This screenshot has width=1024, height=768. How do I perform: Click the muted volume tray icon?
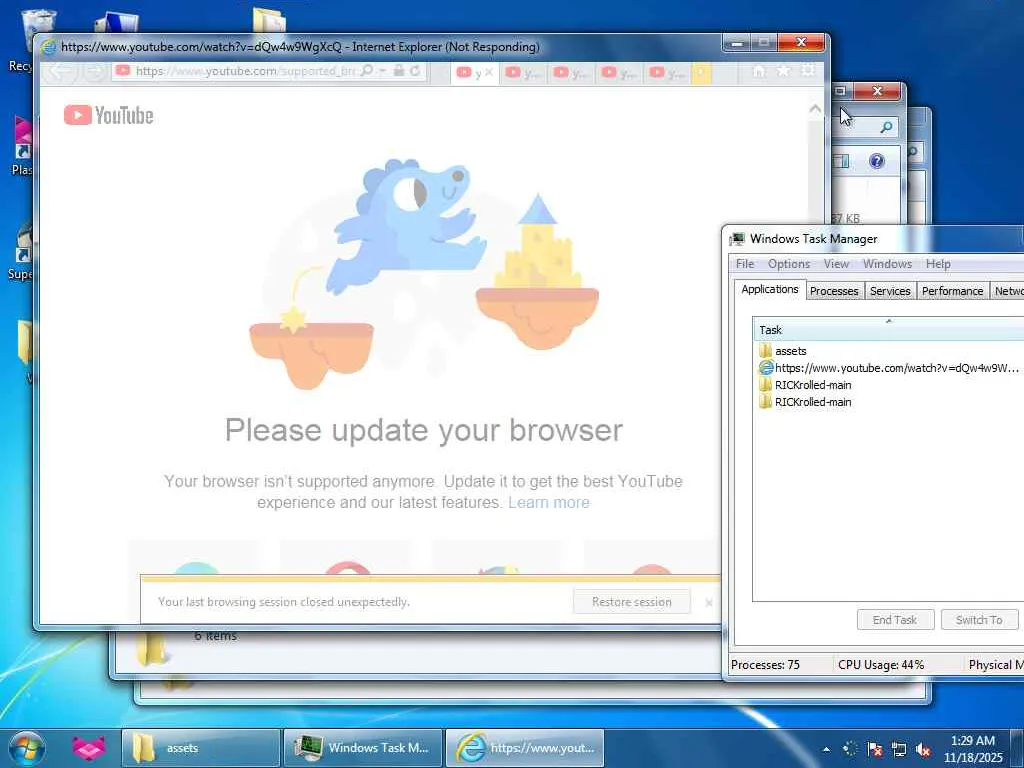(923, 749)
